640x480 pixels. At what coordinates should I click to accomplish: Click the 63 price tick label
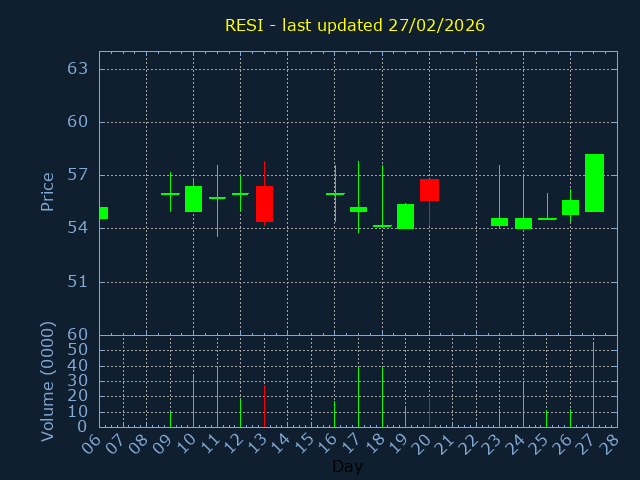tap(78, 69)
